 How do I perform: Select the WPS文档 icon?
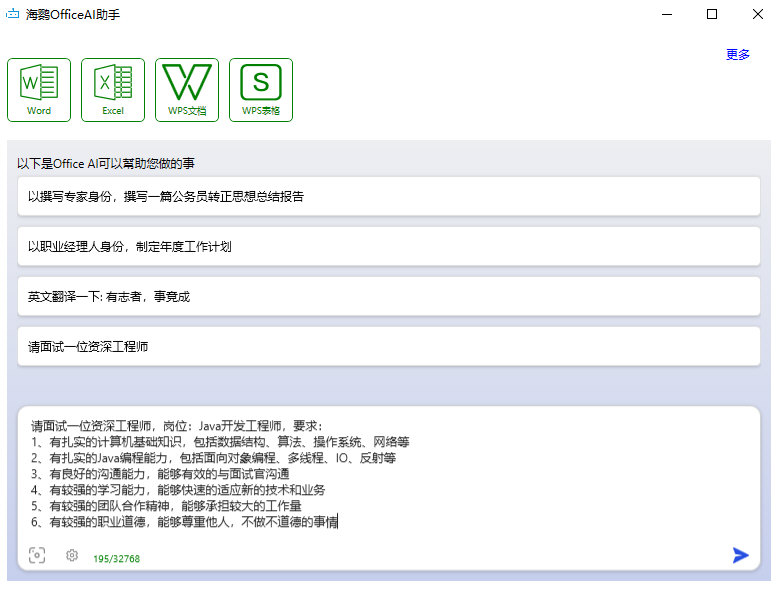click(187, 90)
